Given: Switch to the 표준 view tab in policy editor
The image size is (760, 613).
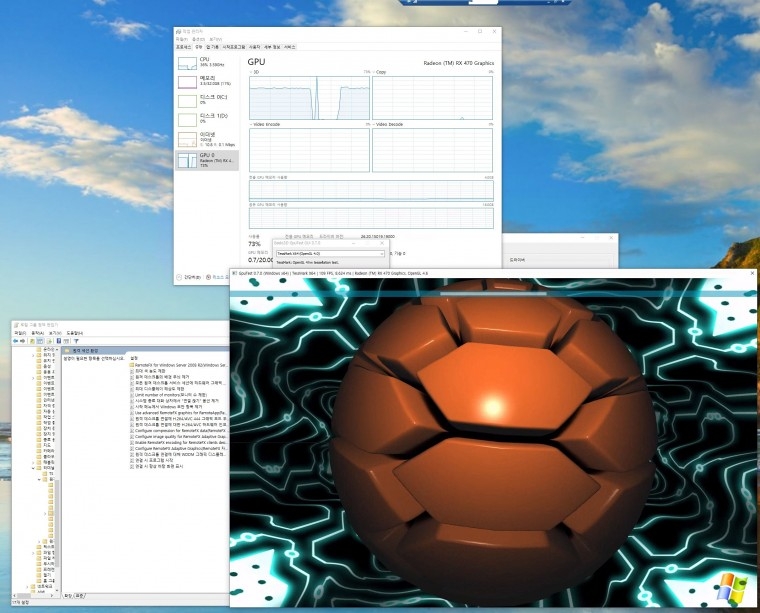Looking at the screenshot, I should [x=80, y=596].
